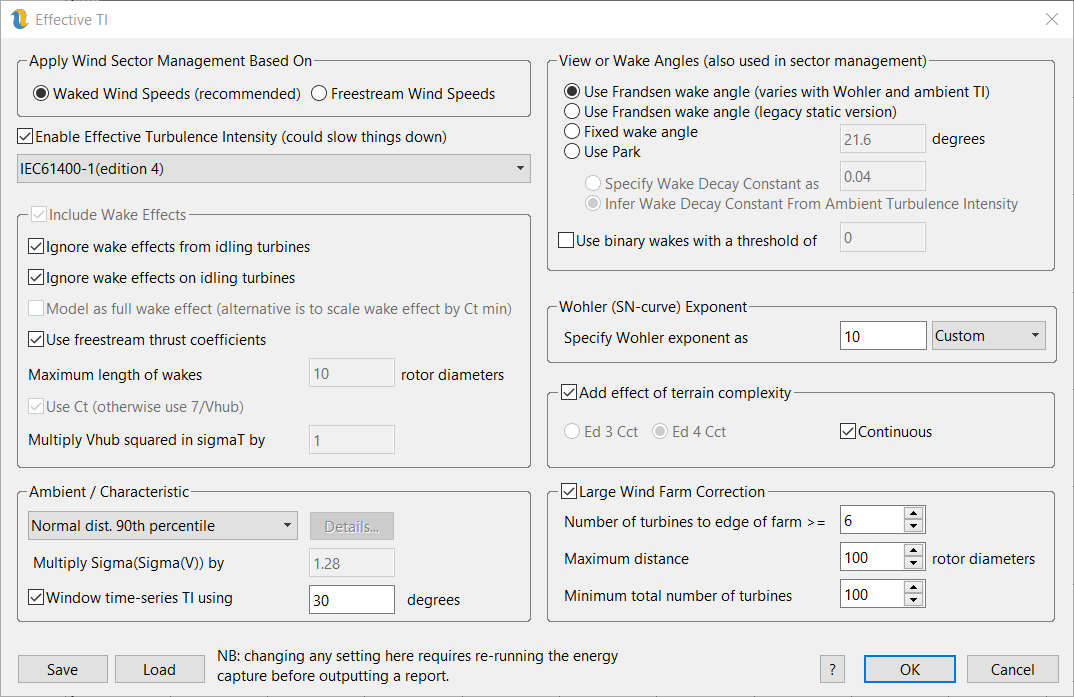Viewport: 1074px width, 697px height.
Task: Uncheck Ignore wake effects from idling turbines
Action: click(x=37, y=247)
